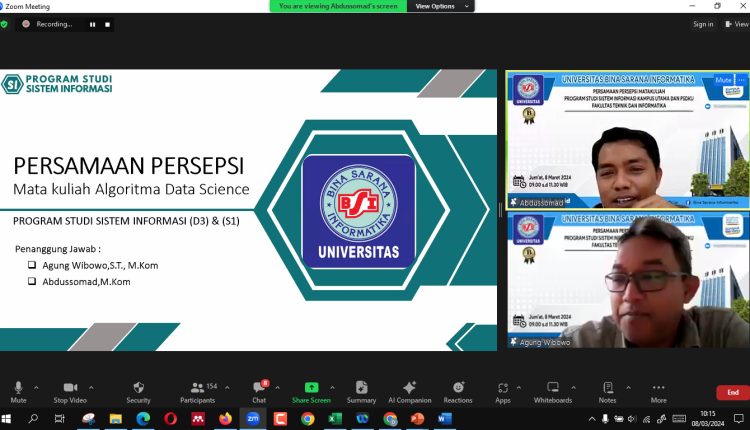Open Task View on the taskbar

click(60, 419)
